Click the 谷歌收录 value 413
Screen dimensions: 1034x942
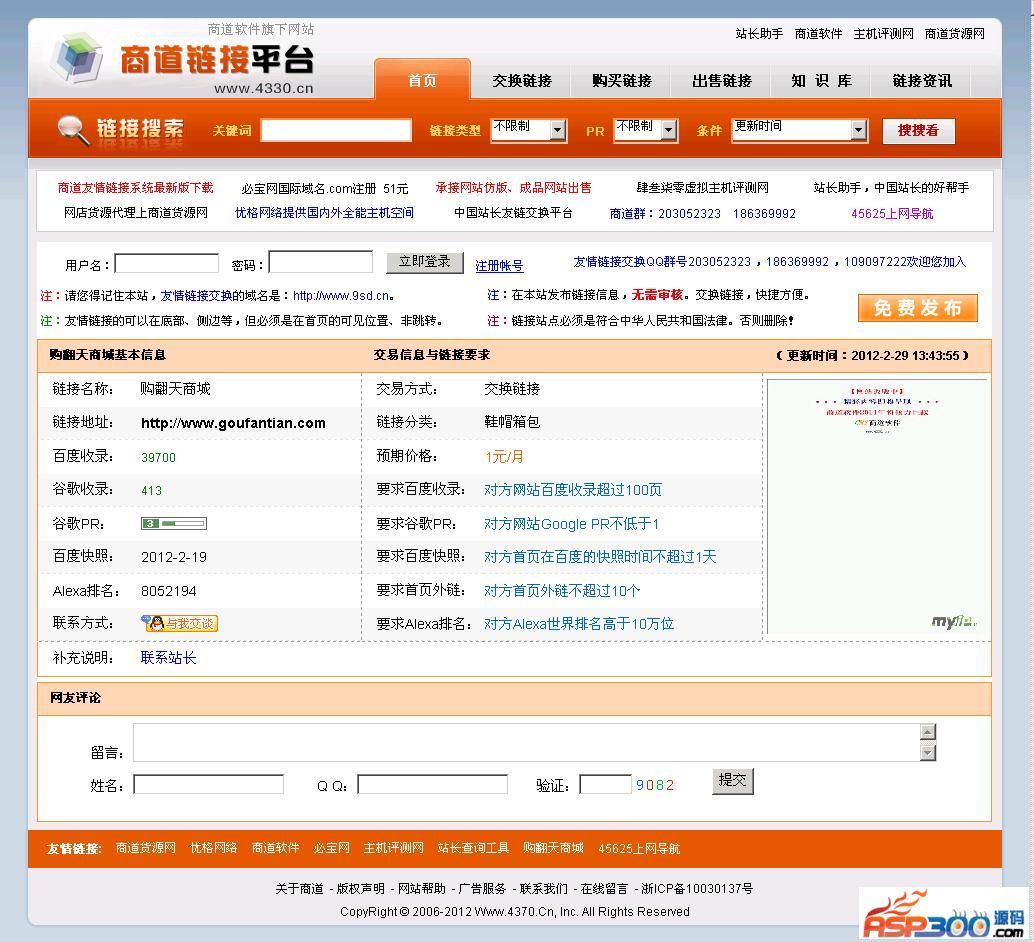151,491
